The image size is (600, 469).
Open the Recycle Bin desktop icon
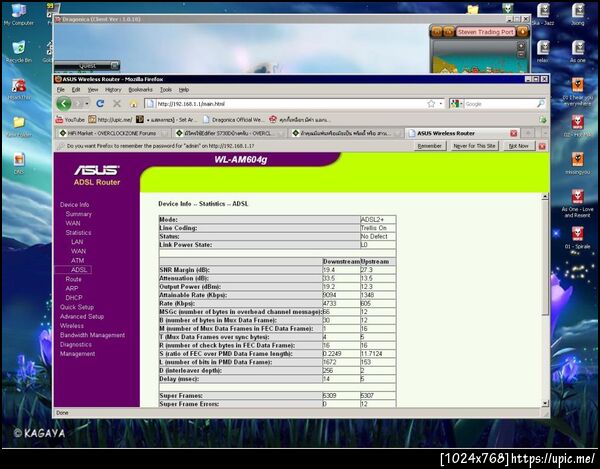click(18, 52)
